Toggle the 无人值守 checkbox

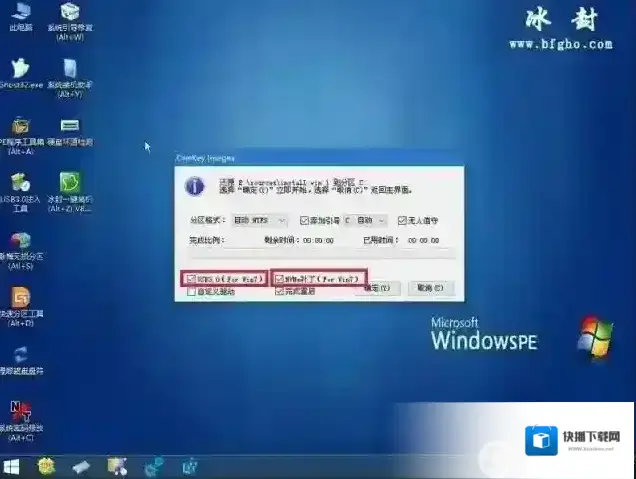point(402,220)
